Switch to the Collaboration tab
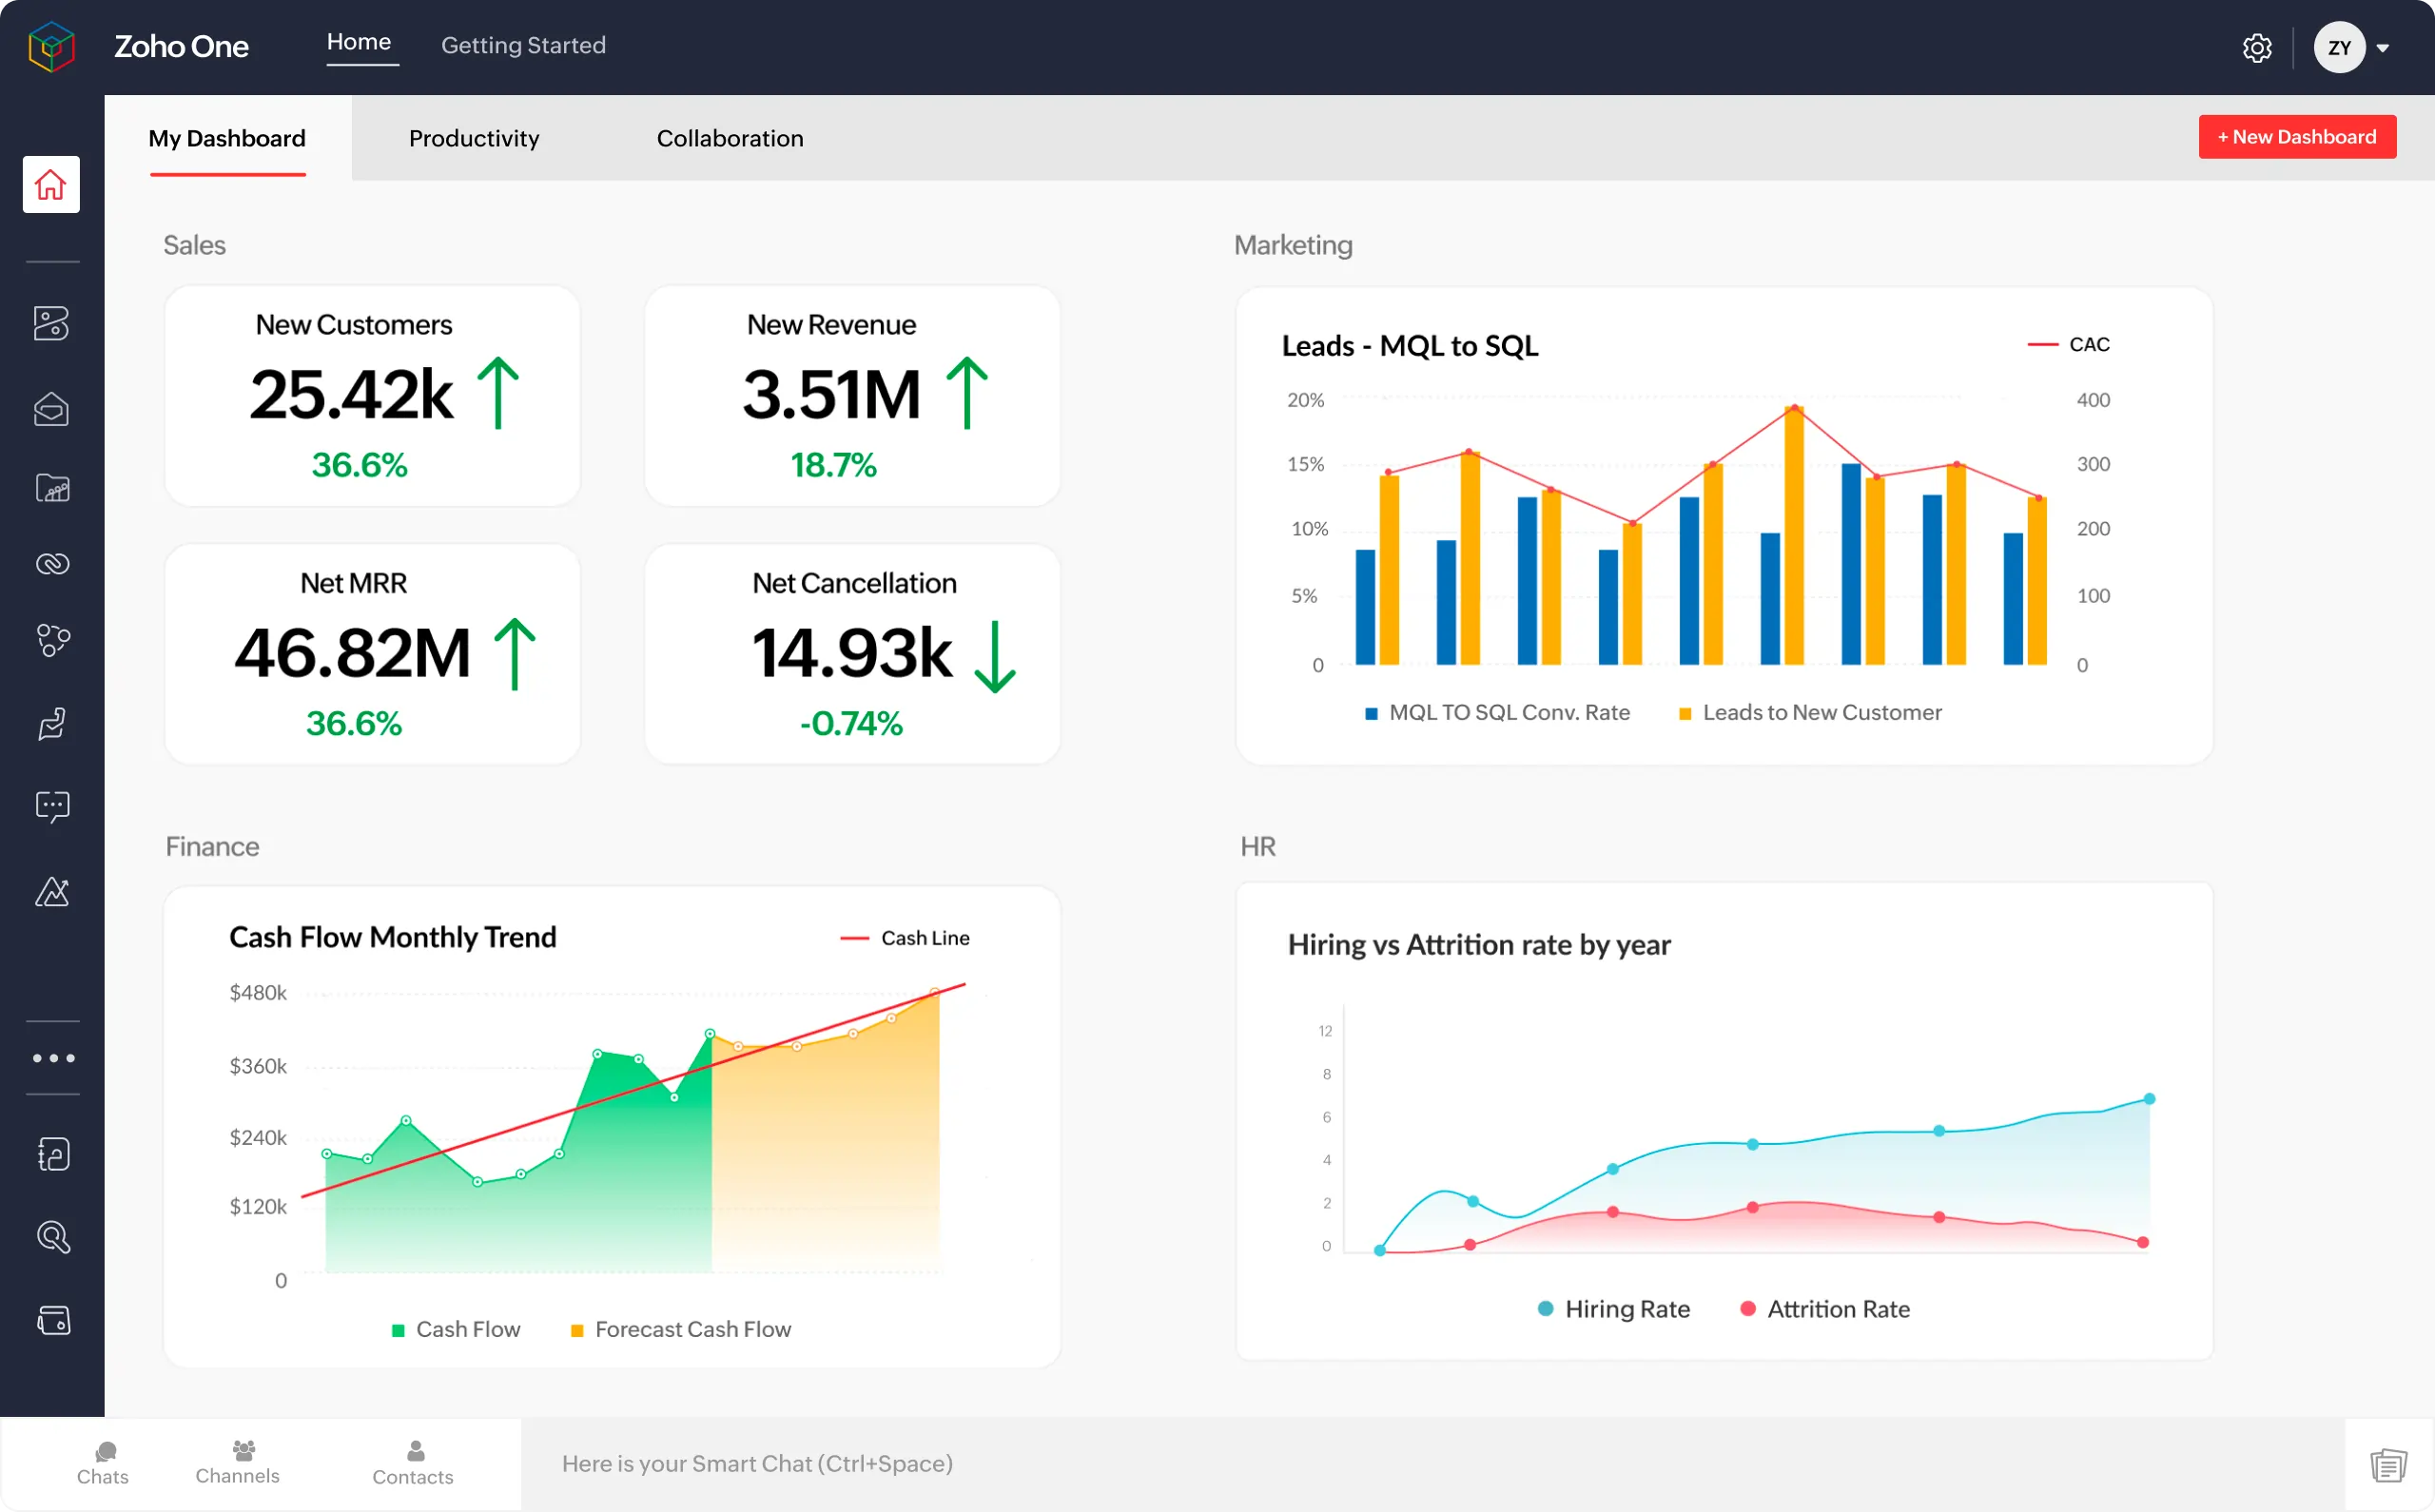 (730, 138)
